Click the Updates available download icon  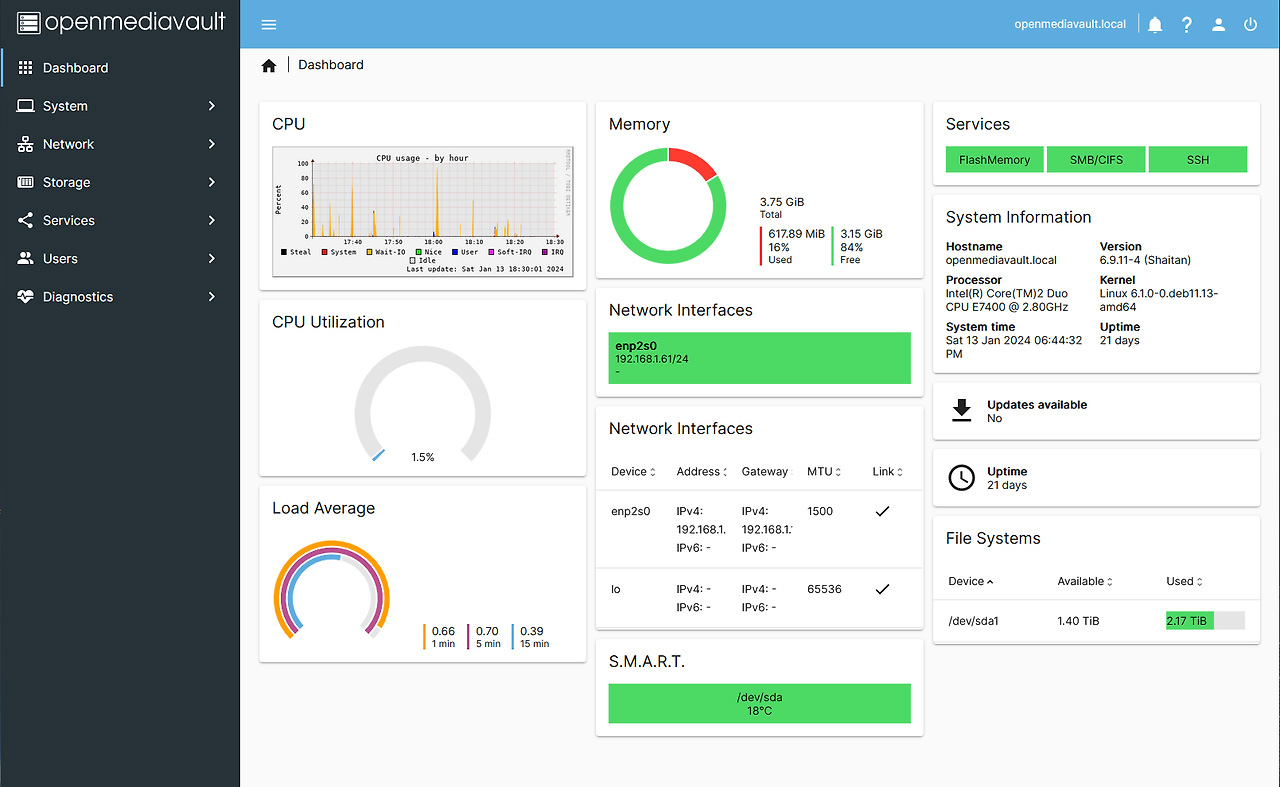click(961, 410)
